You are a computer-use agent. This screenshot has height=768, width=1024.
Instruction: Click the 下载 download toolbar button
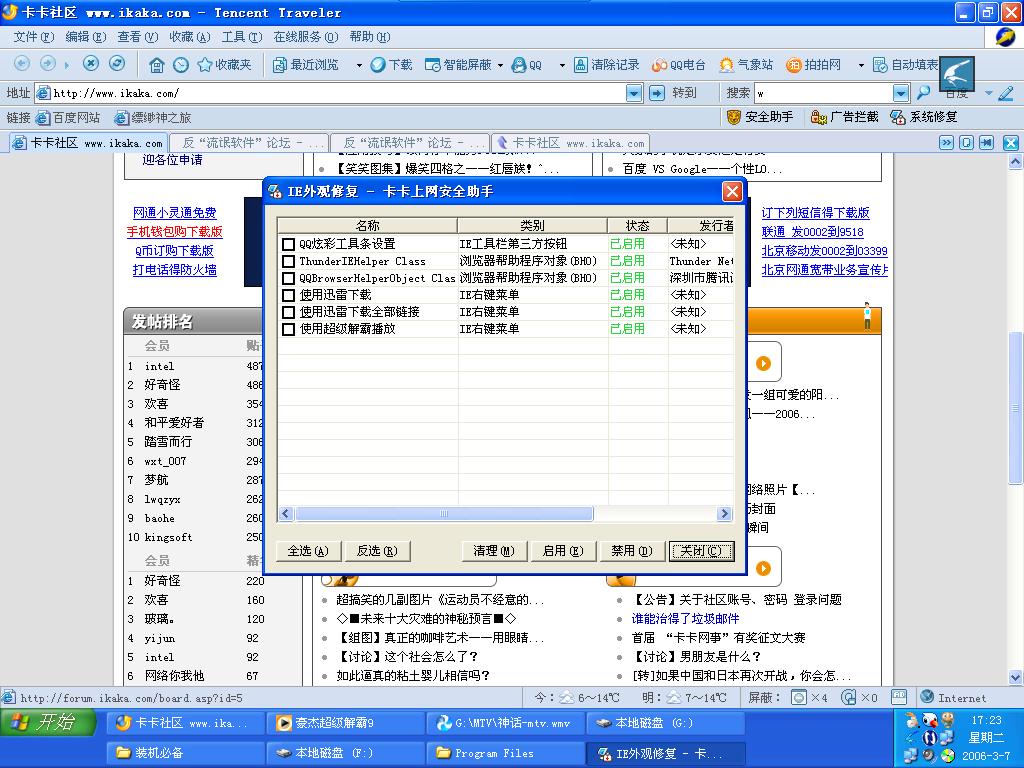[x=391, y=65]
